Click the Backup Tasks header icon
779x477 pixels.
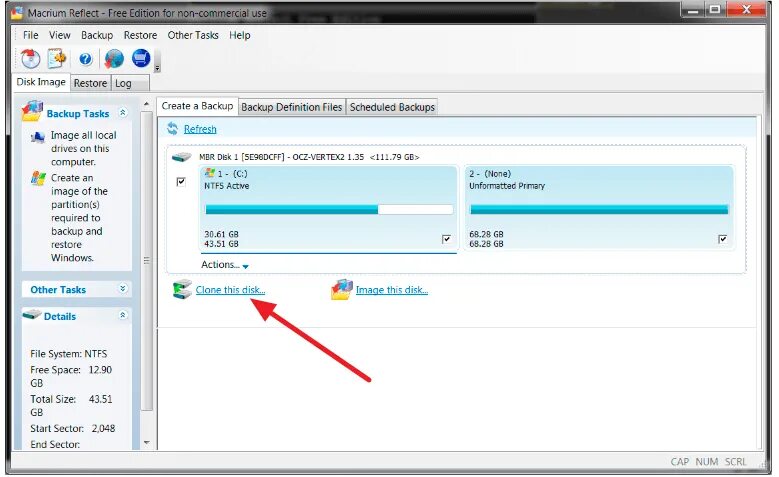tap(32, 111)
